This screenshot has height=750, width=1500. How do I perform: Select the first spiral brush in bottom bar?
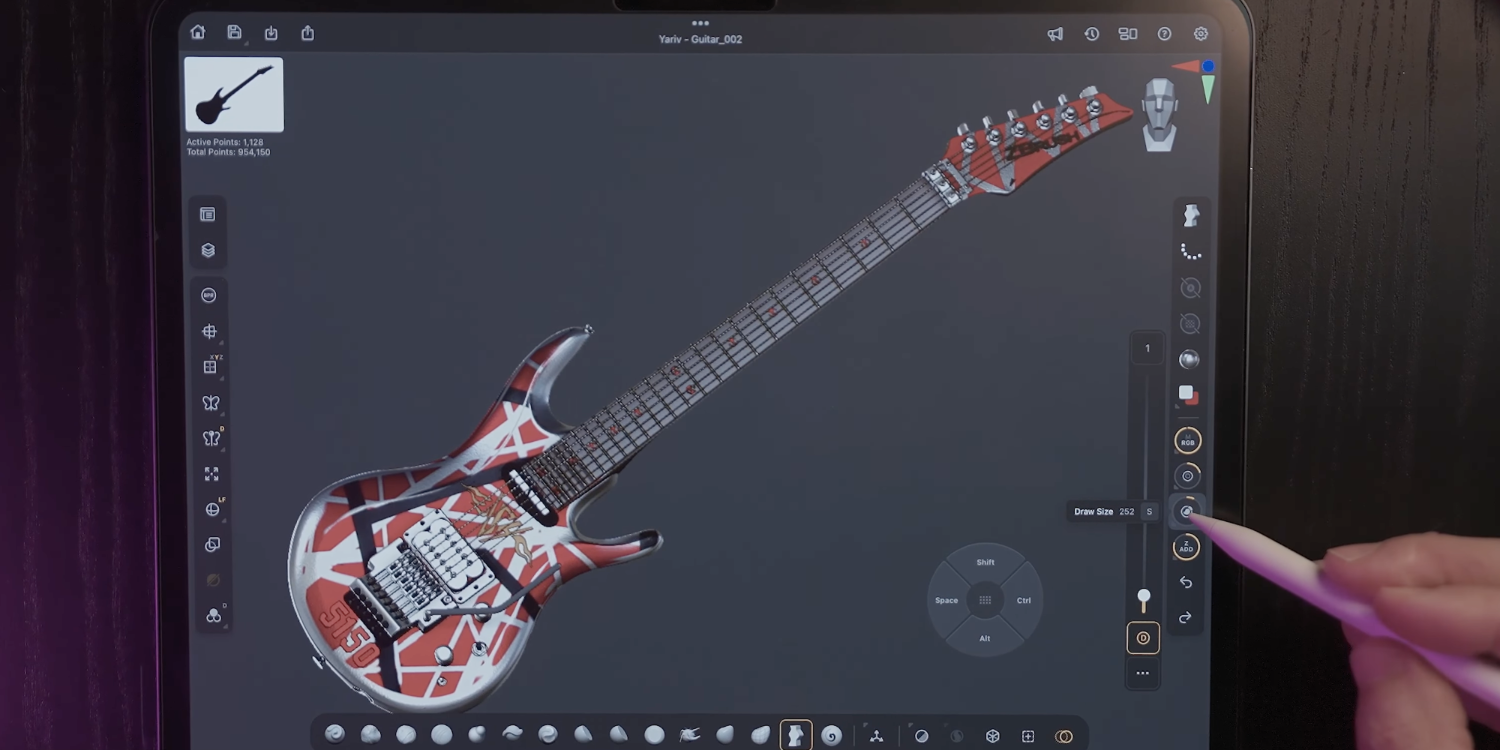pyautogui.click(x=335, y=735)
